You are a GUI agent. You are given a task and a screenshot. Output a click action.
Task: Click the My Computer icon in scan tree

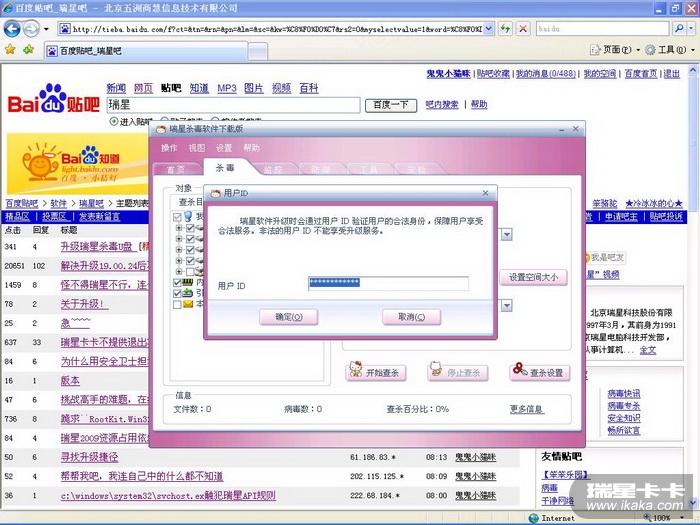pyautogui.click(x=188, y=217)
